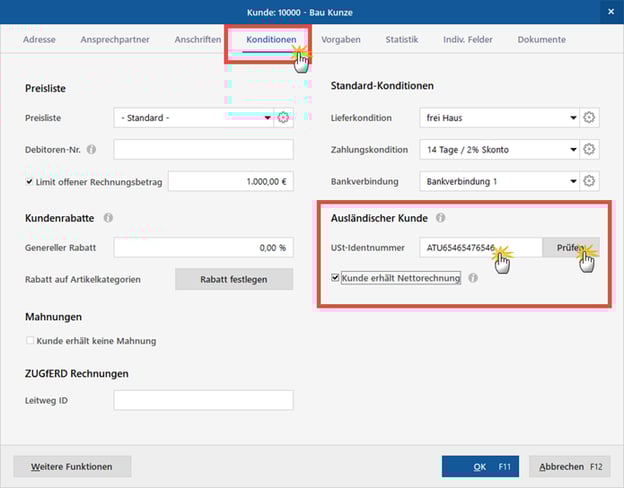The height and width of the screenshot is (488, 624).
Task: Open Lieferkondition frei Haus dropdown
Action: tap(573, 118)
